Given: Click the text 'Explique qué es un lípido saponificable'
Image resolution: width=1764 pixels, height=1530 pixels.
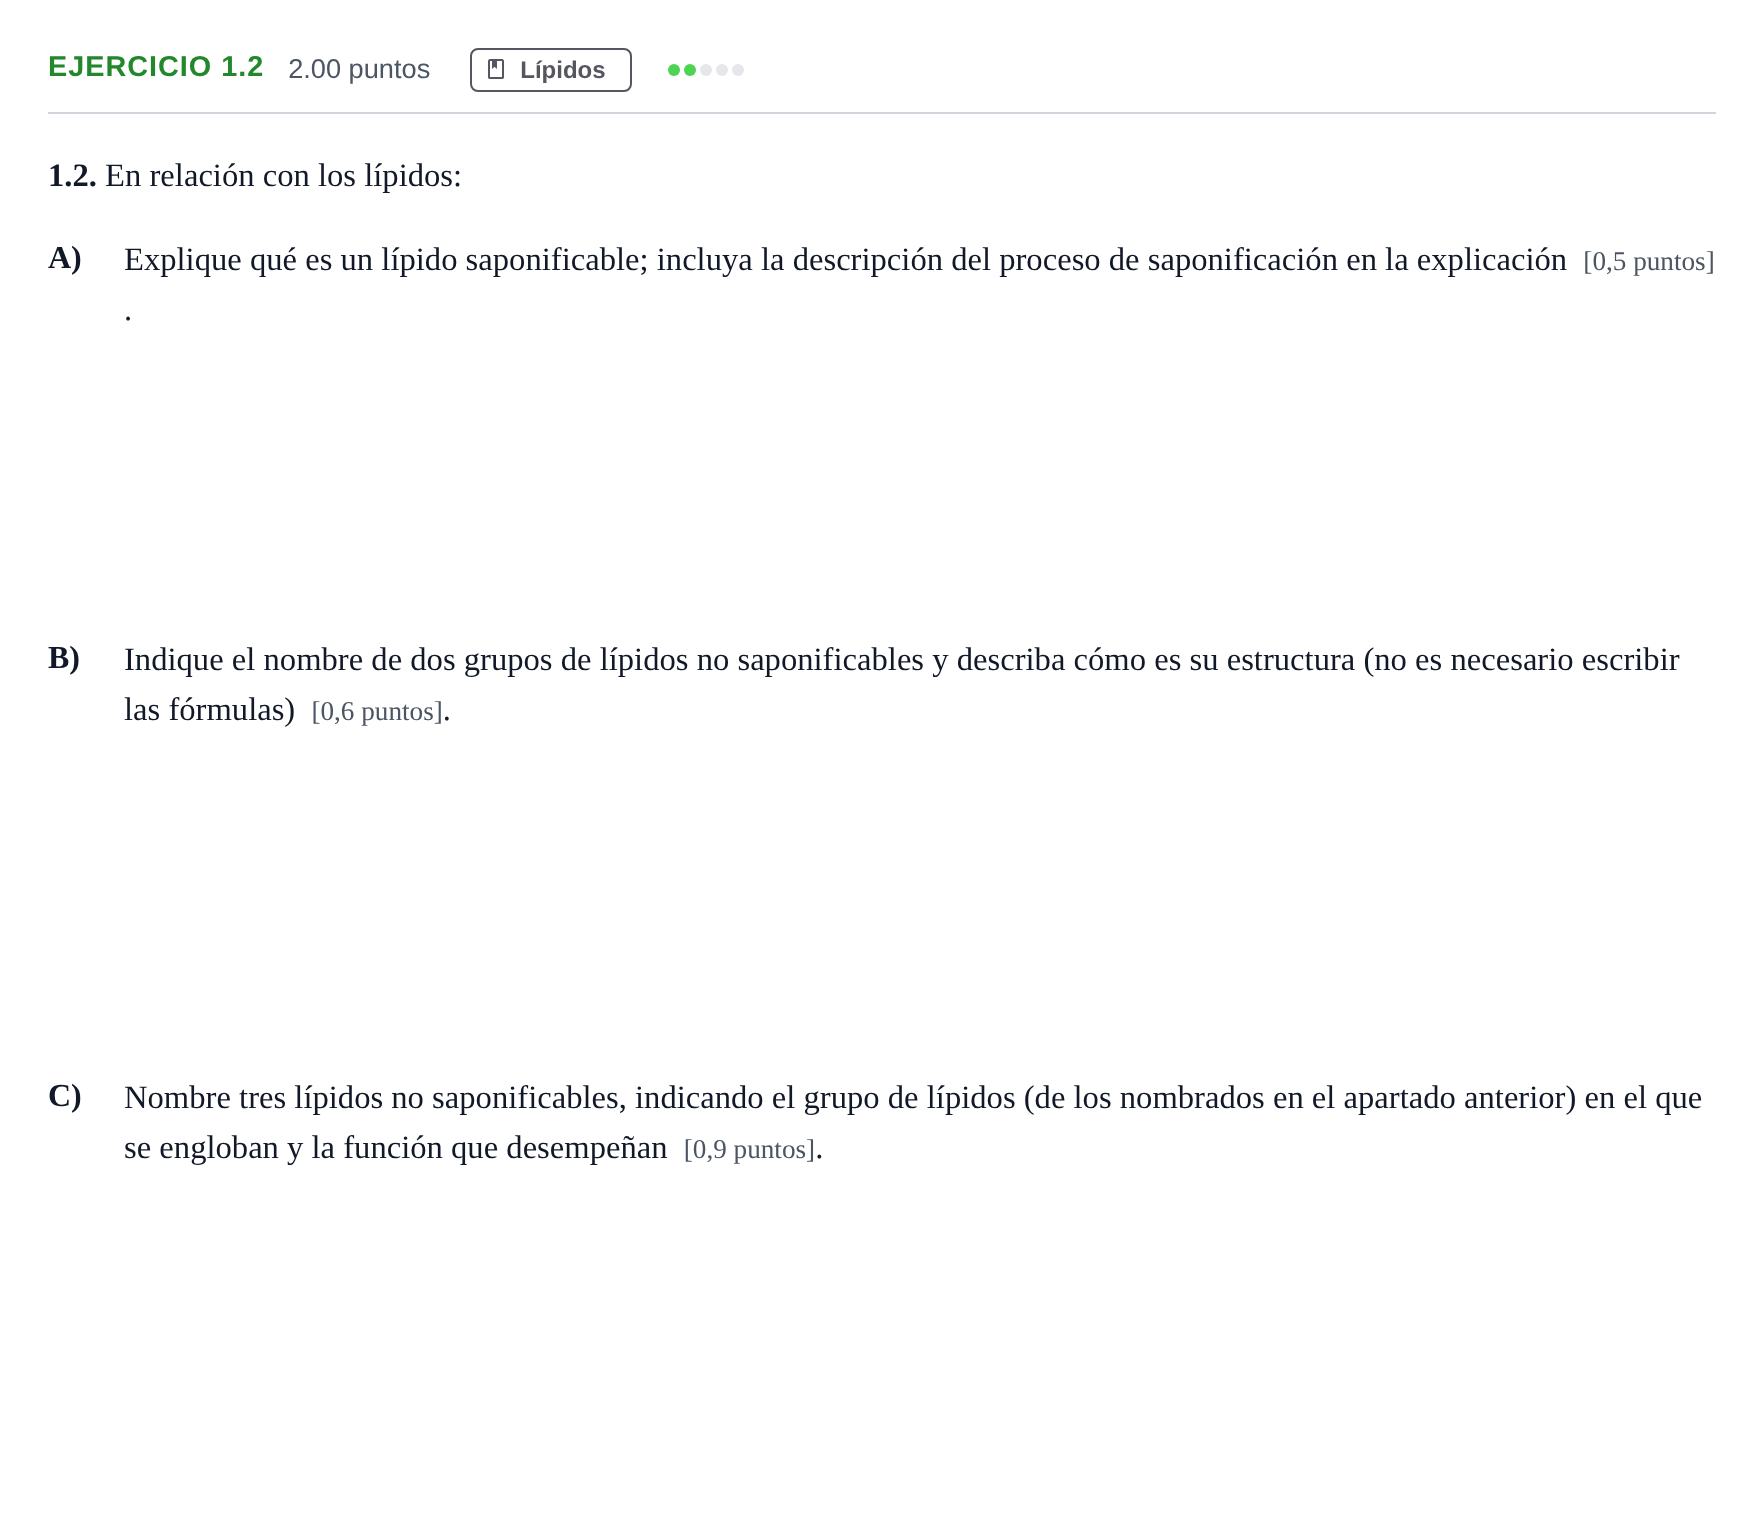Looking at the screenshot, I should click(386, 260).
